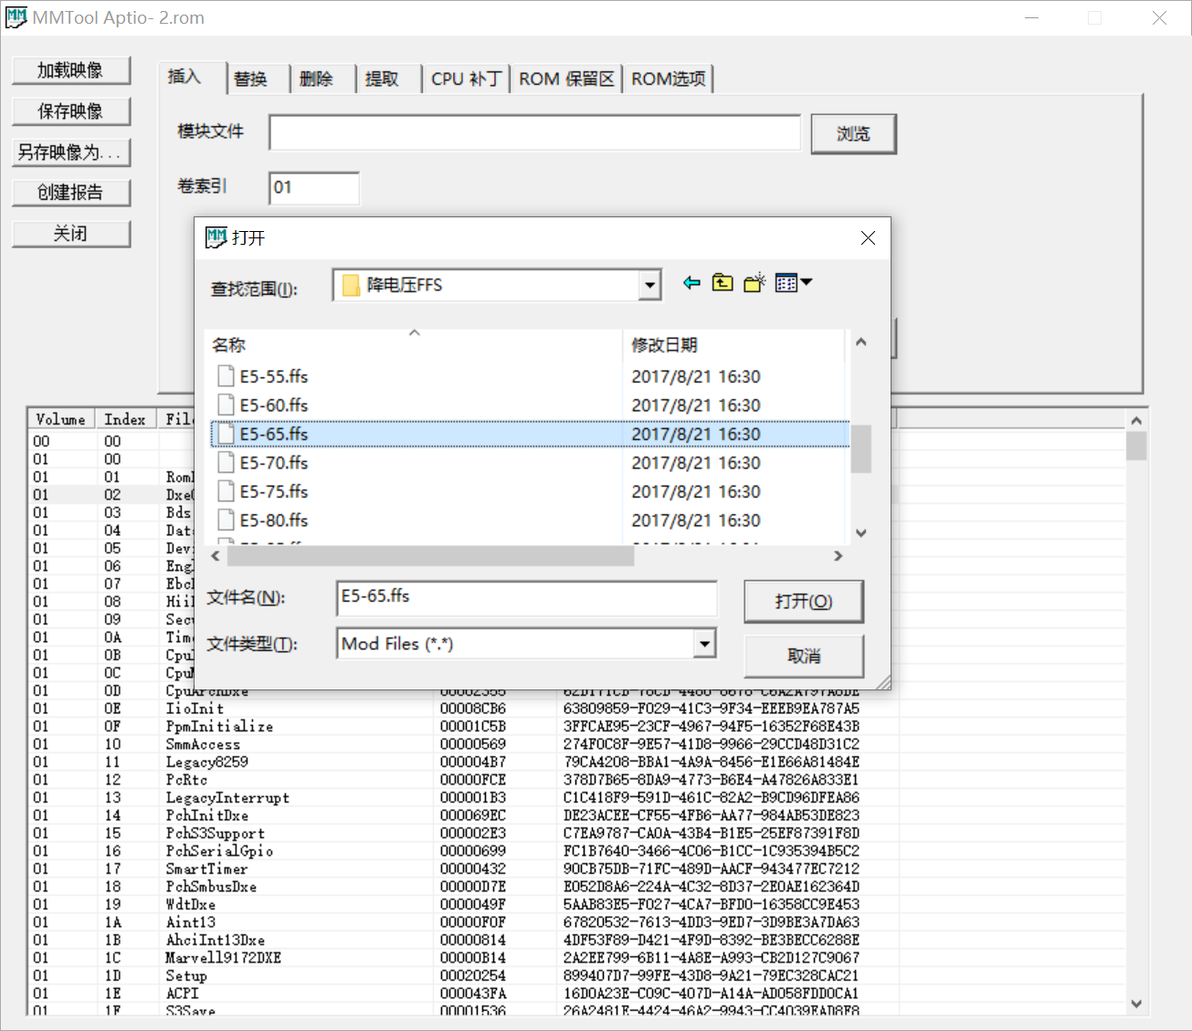Click the 关闭 button

71,234
